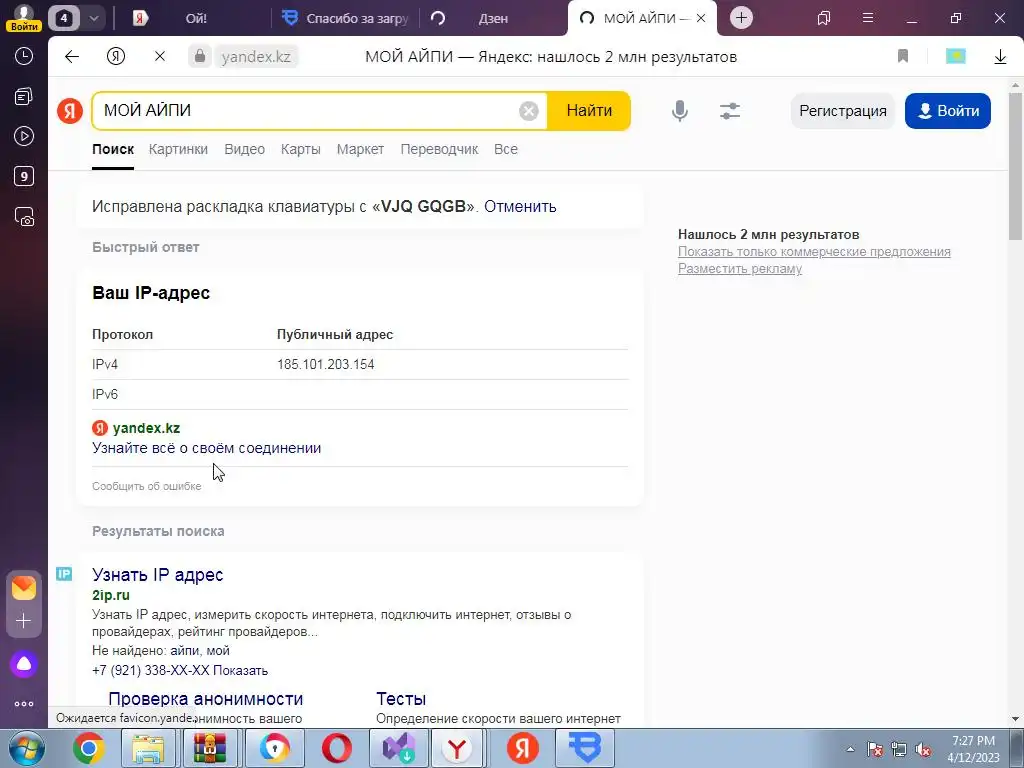Select the Переводчик tab

click(440, 150)
